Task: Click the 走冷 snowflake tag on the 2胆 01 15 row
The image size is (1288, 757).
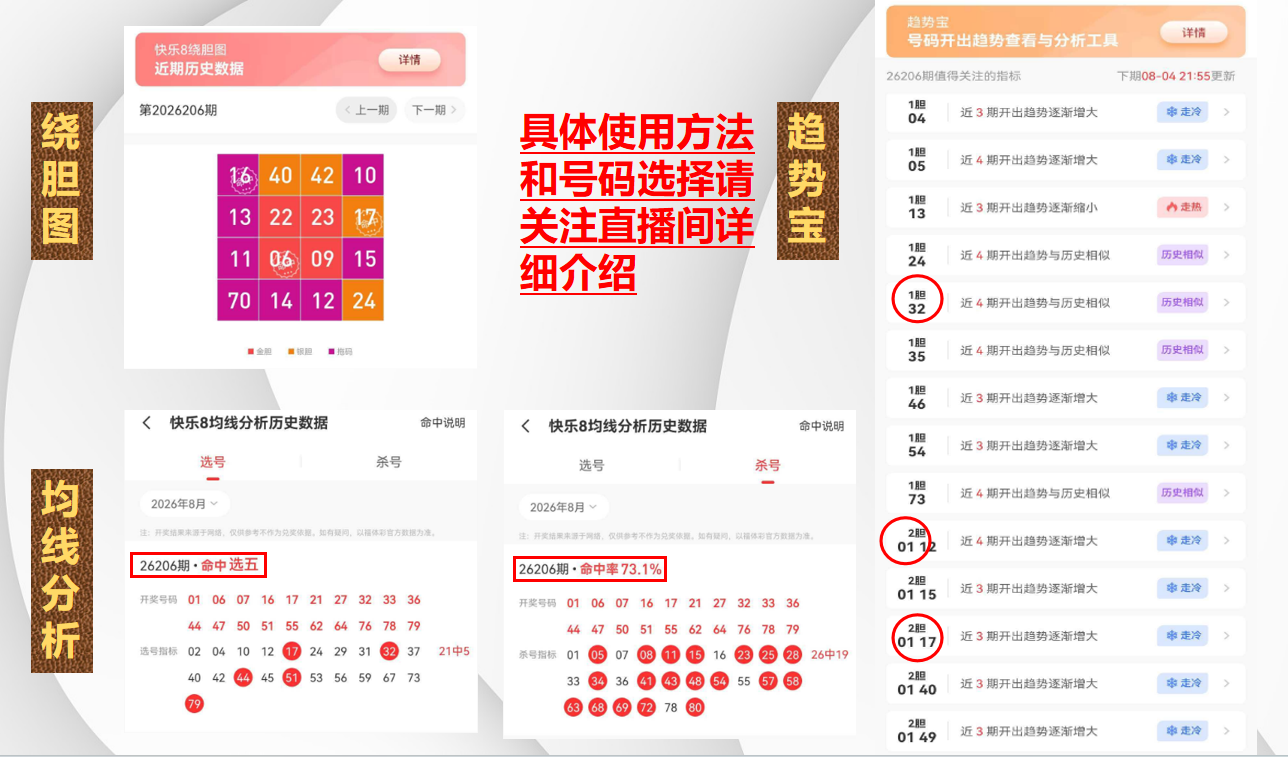Action: tap(1182, 588)
